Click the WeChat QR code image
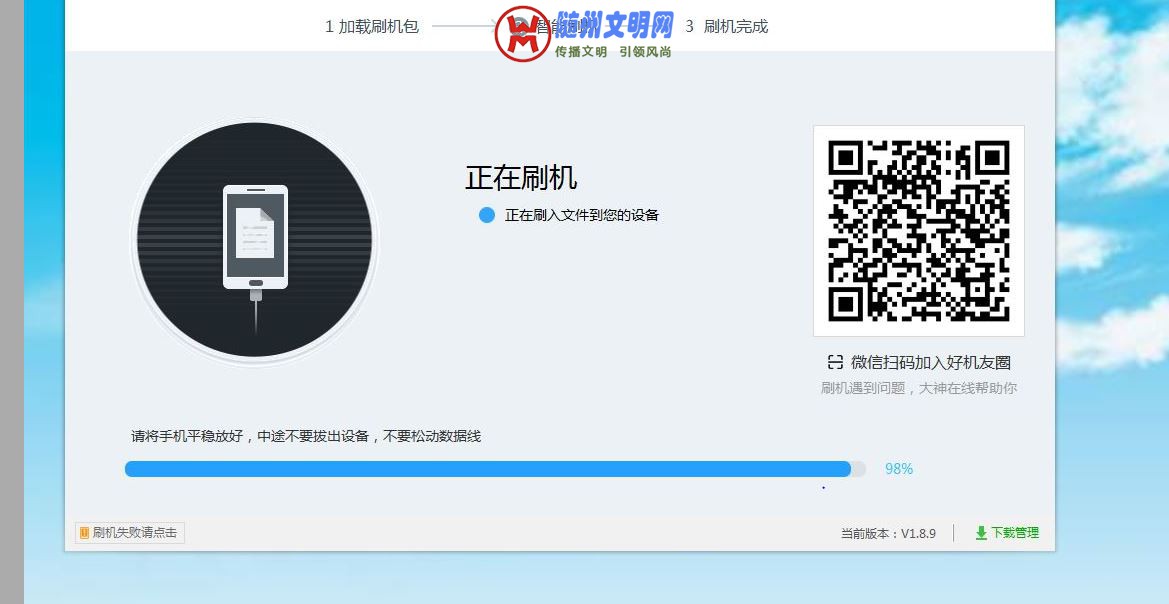 click(x=918, y=230)
